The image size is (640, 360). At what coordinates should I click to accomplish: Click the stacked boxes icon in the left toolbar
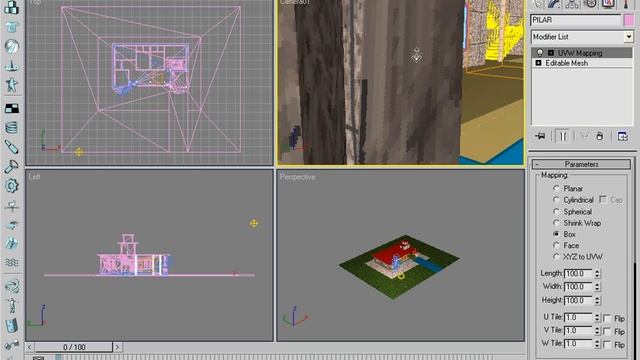point(11,7)
